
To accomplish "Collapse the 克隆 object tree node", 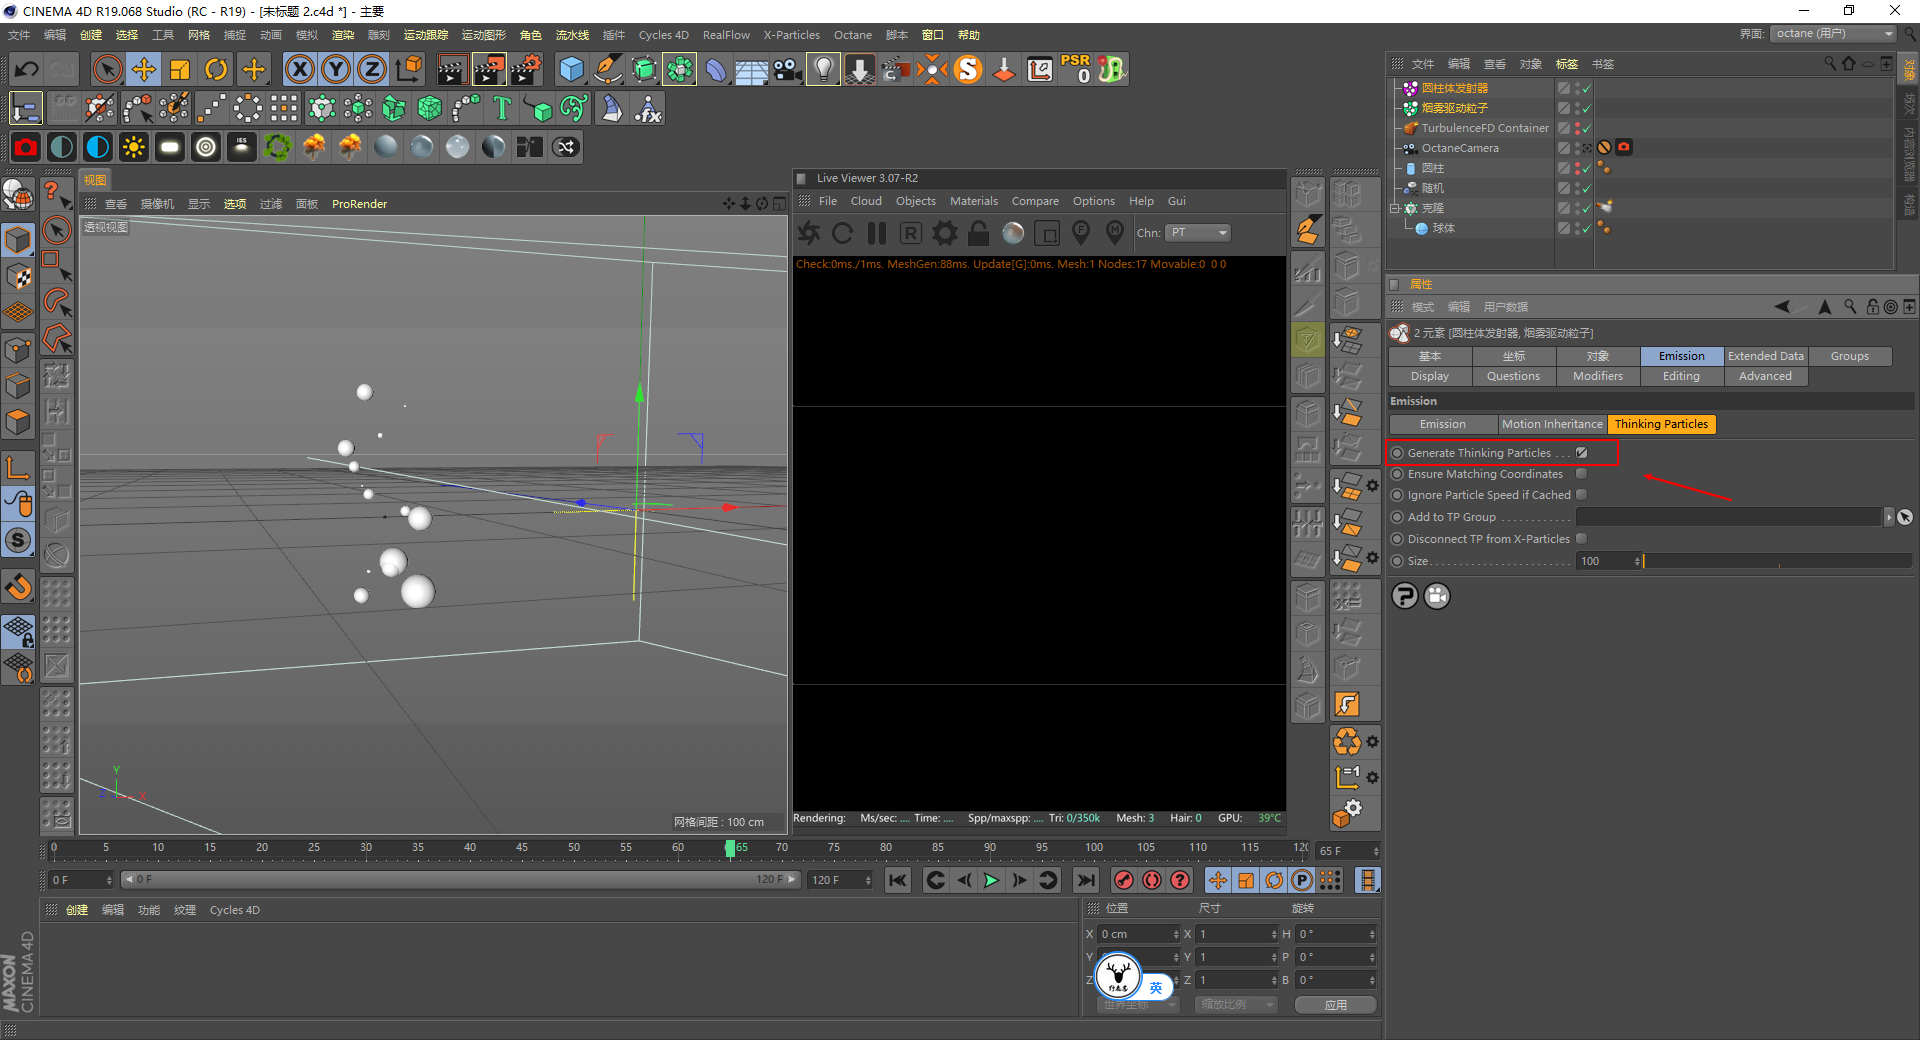I will click(1395, 208).
